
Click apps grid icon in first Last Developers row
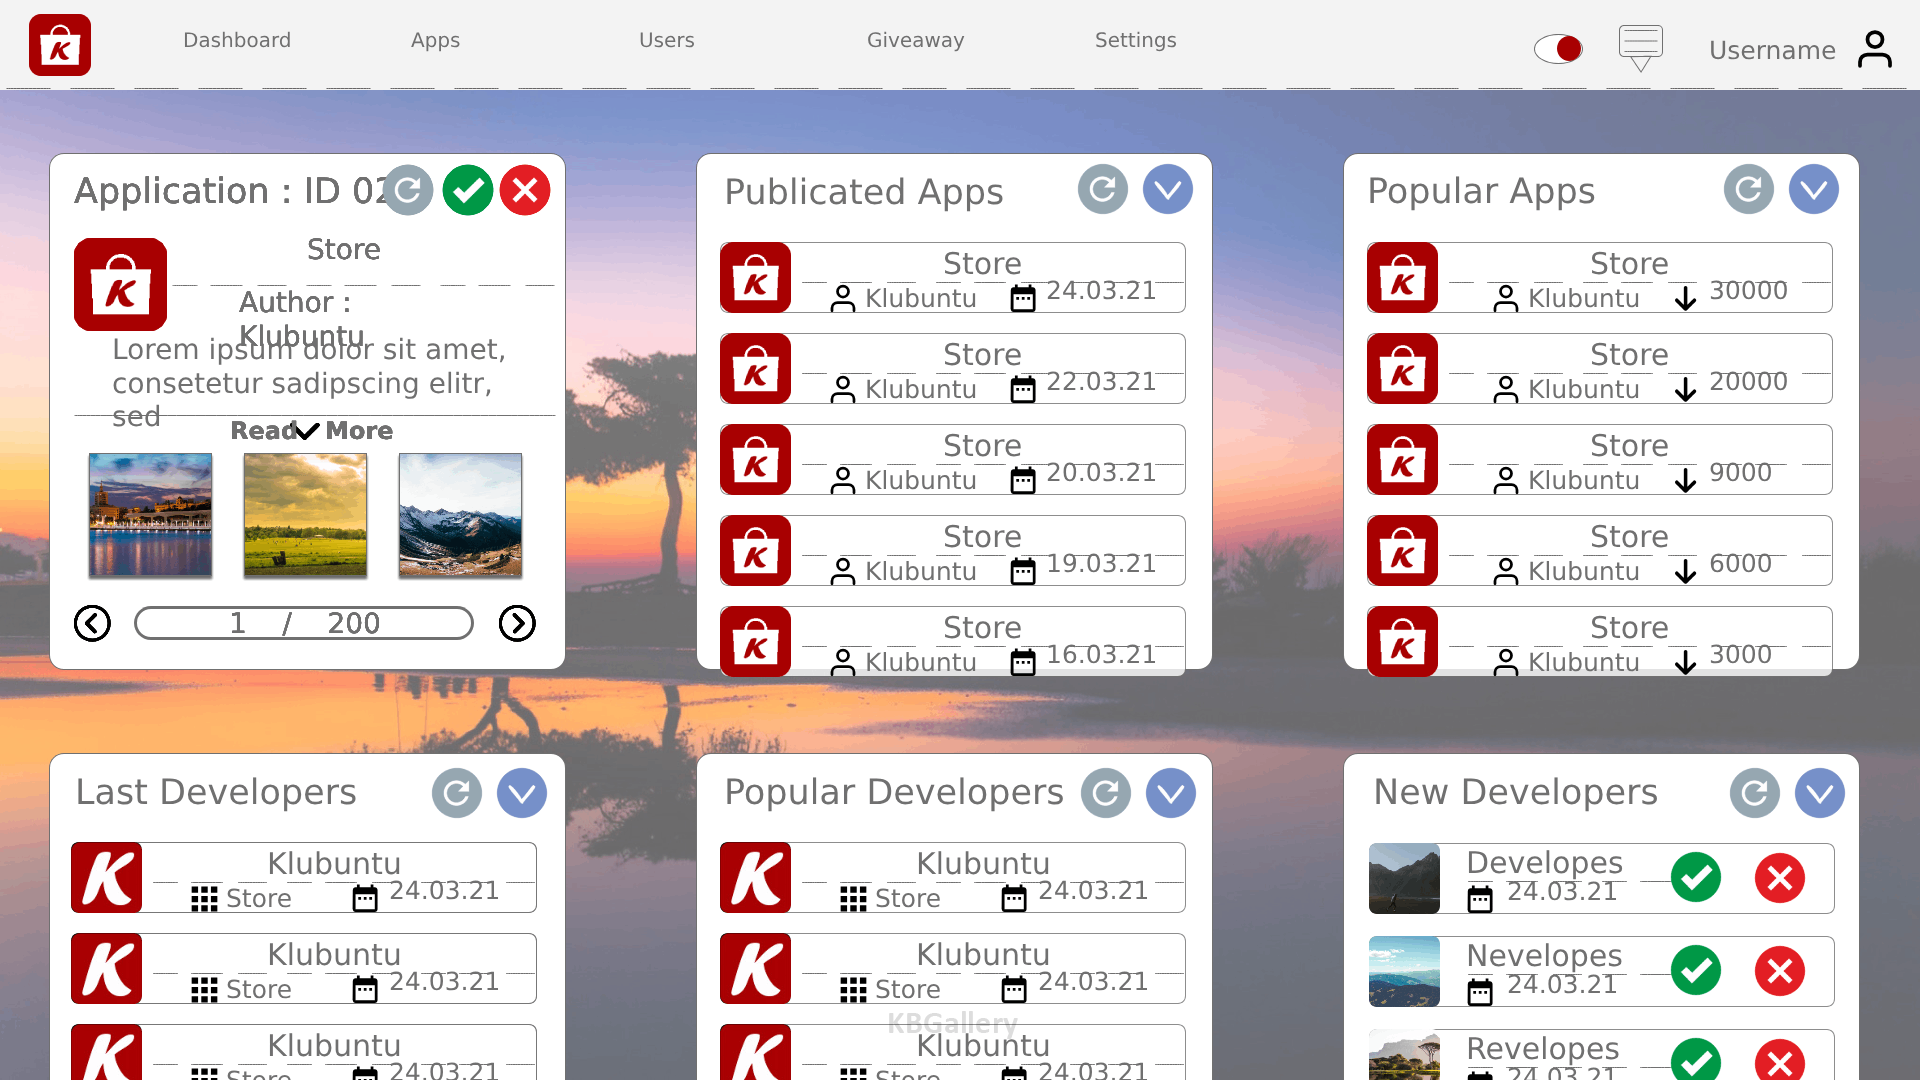[204, 899]
